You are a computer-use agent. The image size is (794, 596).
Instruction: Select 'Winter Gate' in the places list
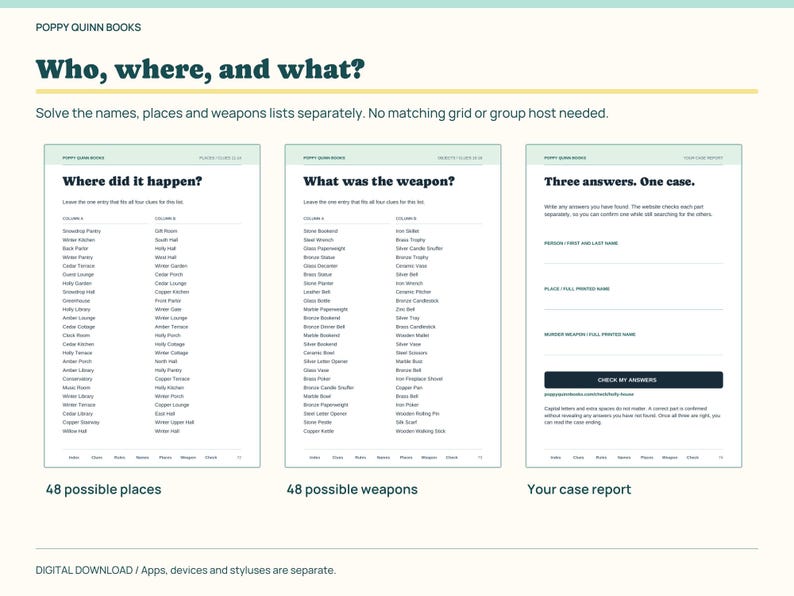pyautogui.click(x=168, y=309)
